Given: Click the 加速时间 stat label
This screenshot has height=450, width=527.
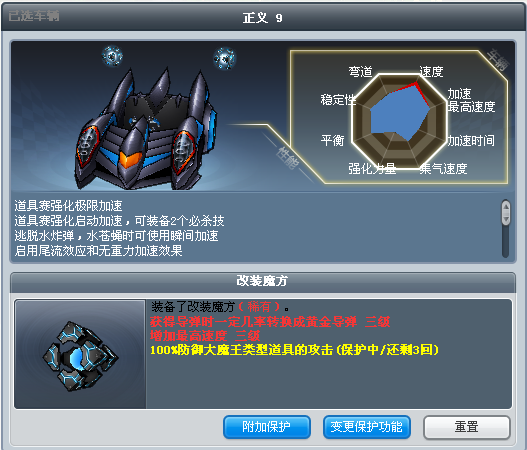Looking at the screenshot, I should [471, 140].
